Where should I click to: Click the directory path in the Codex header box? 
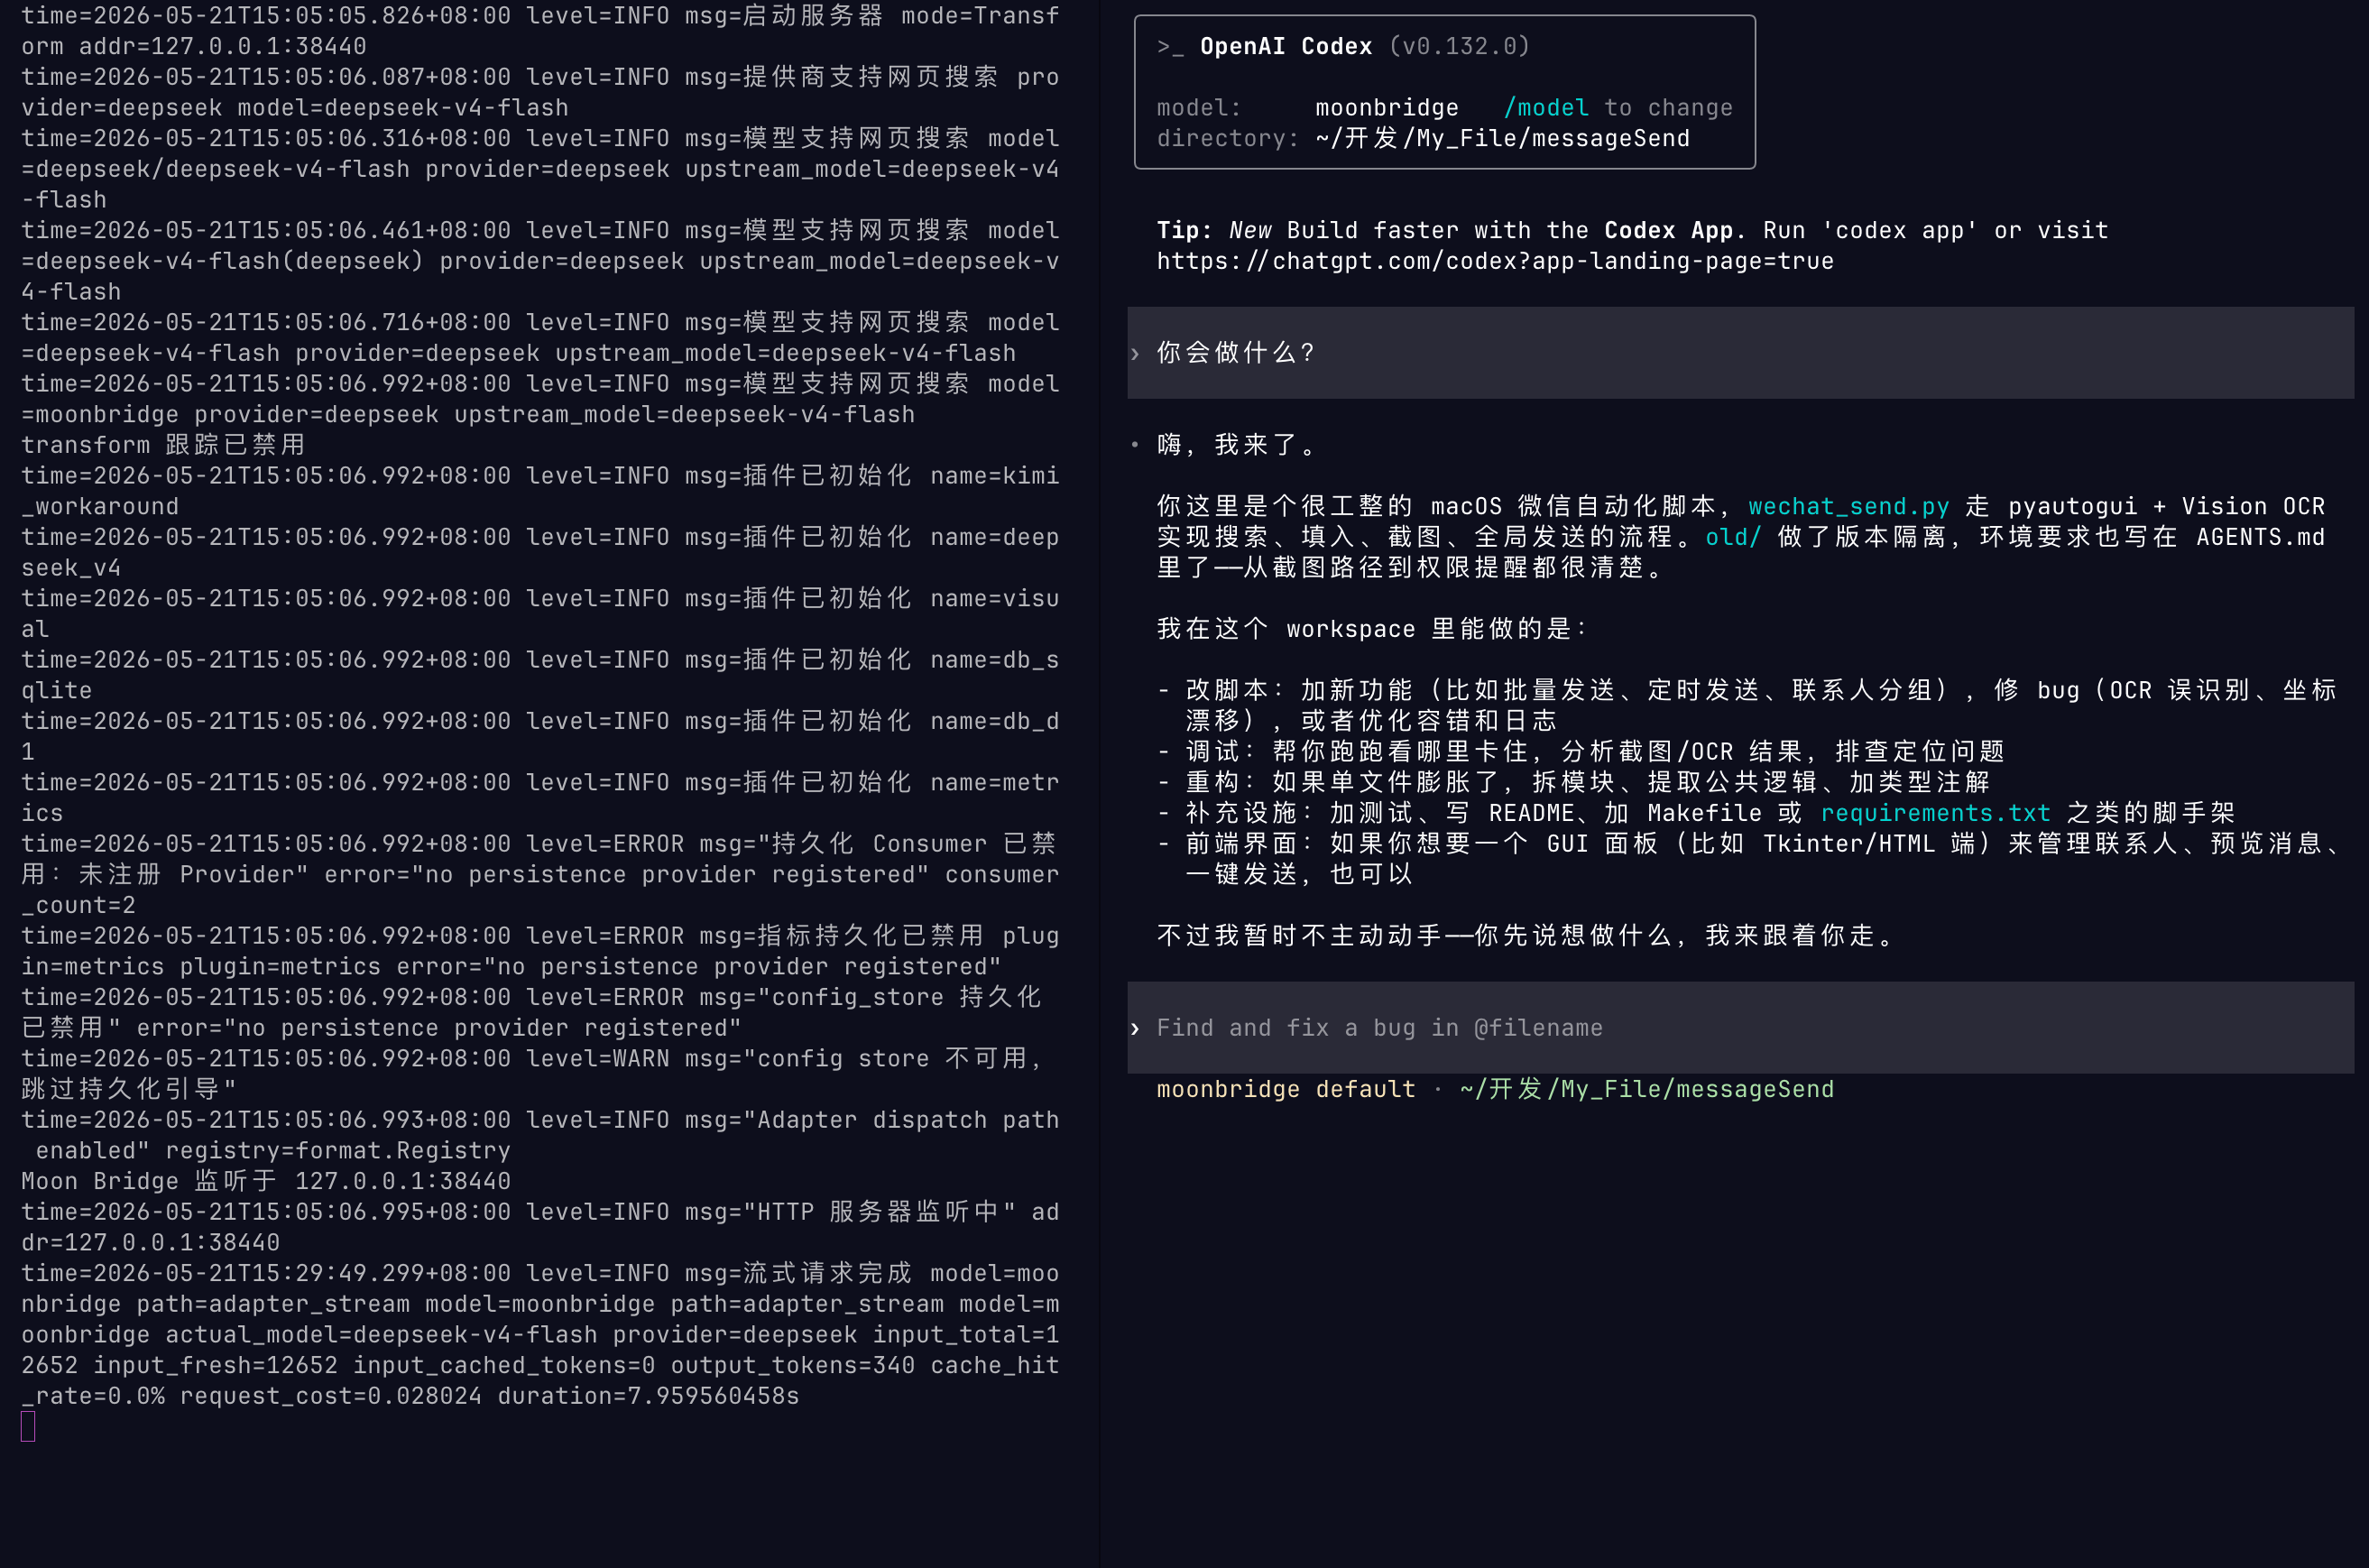point(1502,138)
